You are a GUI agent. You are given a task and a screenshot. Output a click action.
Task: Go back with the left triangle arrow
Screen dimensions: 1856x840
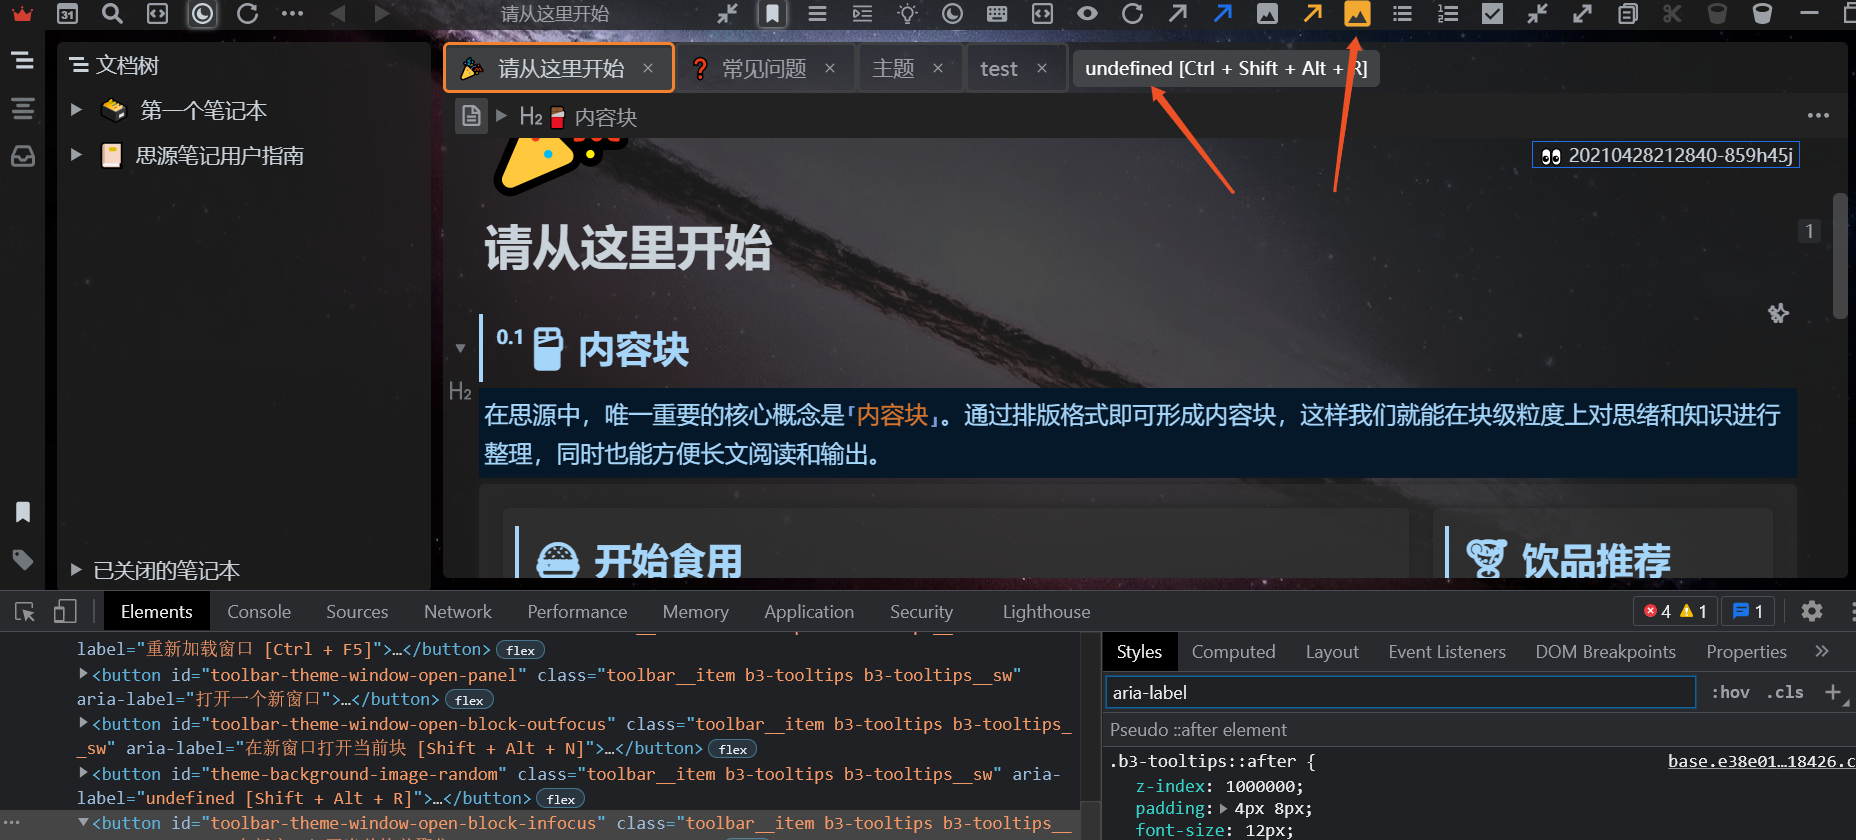point(337,13)
